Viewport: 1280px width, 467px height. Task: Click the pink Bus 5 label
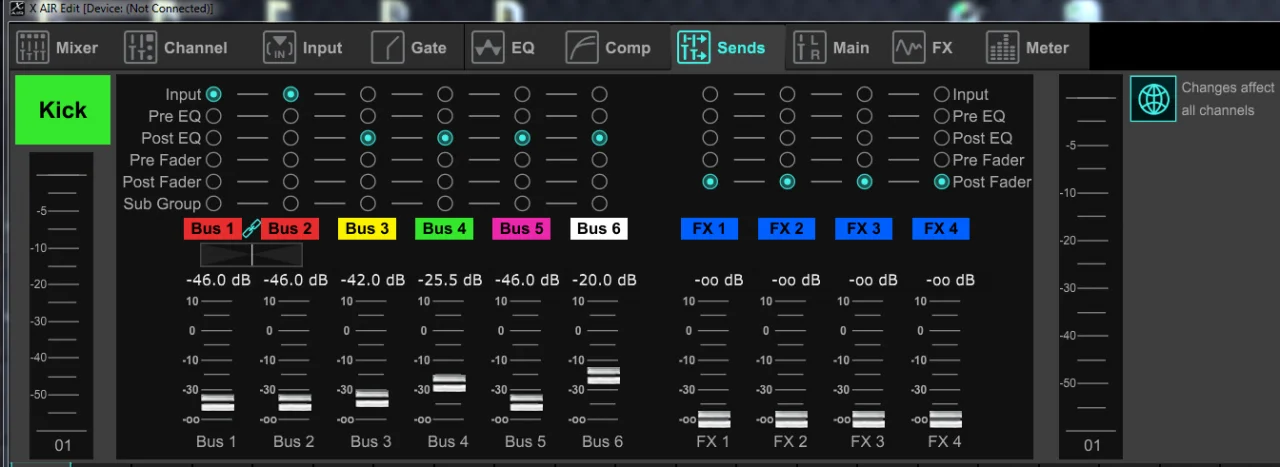[522, 229]
